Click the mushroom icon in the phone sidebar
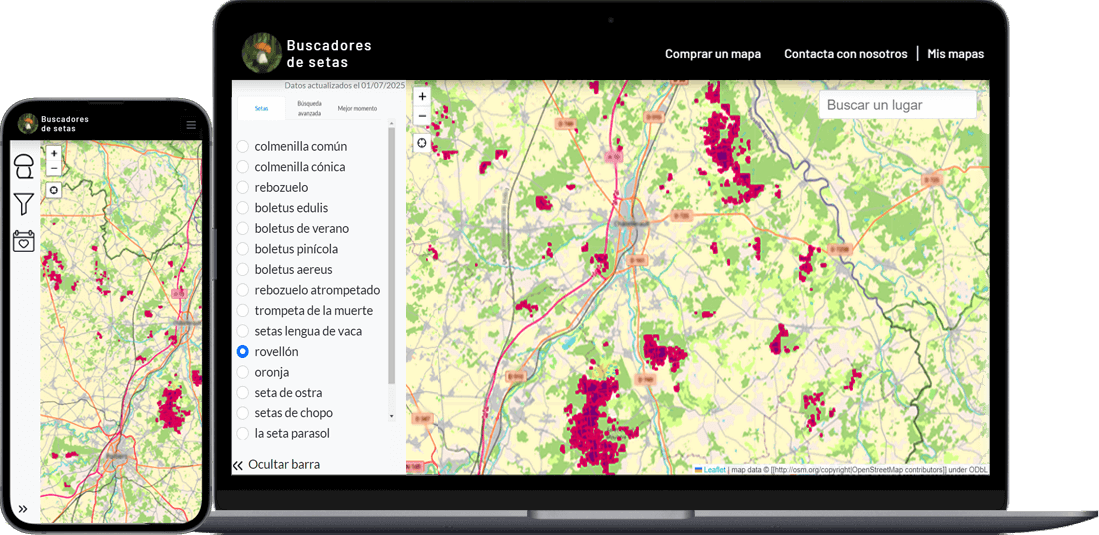Viewport: 1099px width, 535px height. tap(24, 167)
